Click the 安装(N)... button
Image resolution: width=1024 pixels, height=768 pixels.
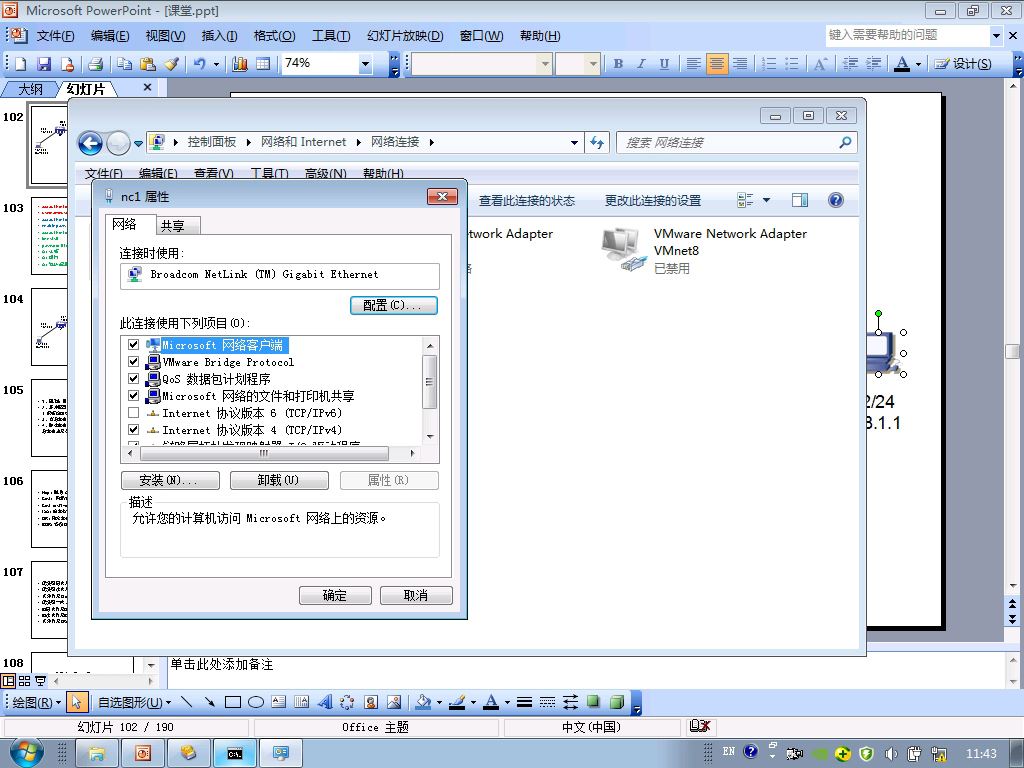(170, 480)
